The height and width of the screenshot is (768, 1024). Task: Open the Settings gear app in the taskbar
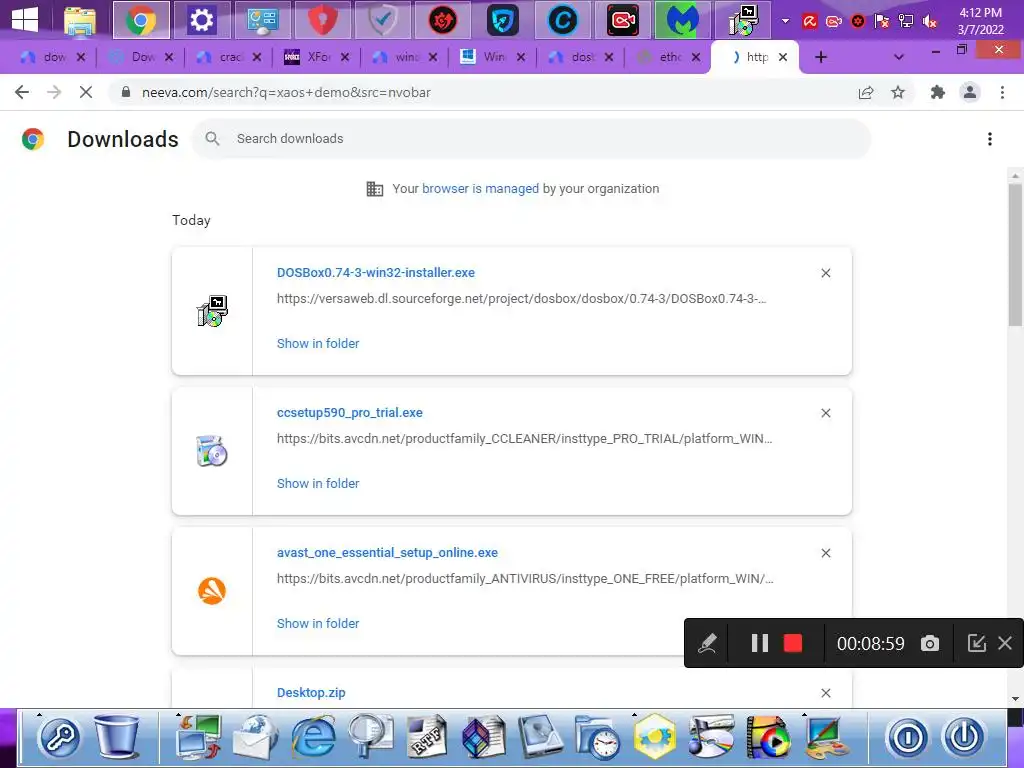click(201, 20)
